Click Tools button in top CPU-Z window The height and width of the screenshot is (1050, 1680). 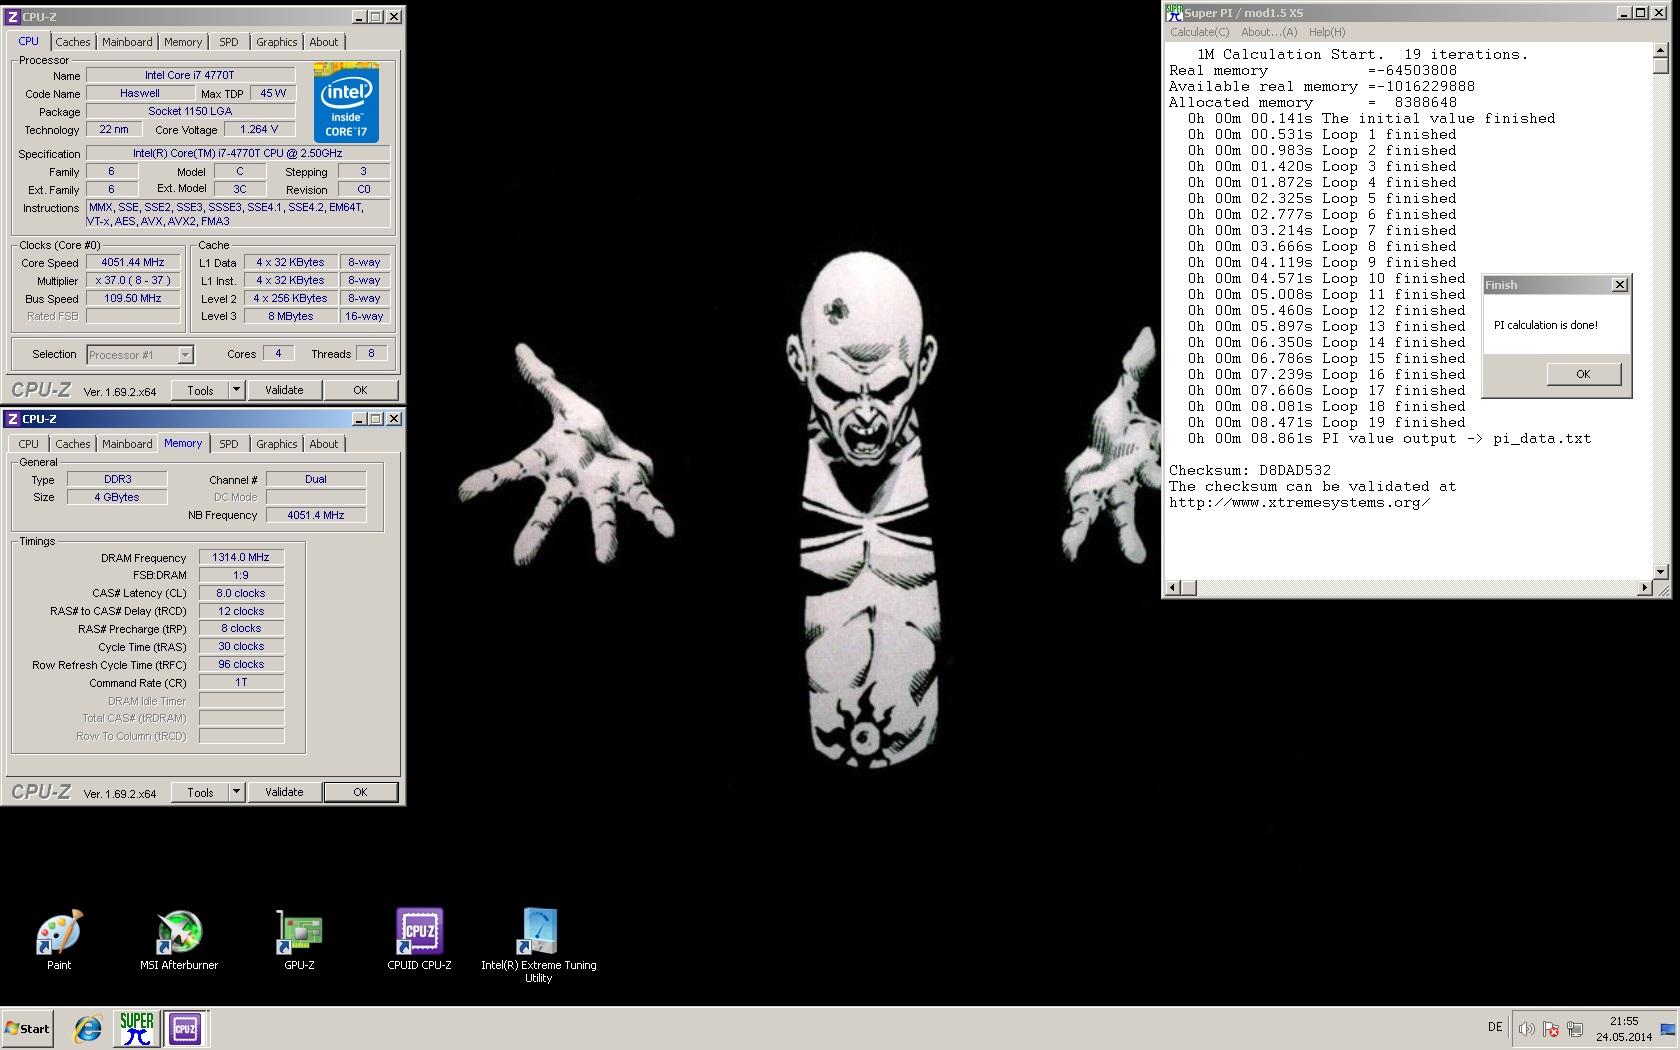pos(200,390)
